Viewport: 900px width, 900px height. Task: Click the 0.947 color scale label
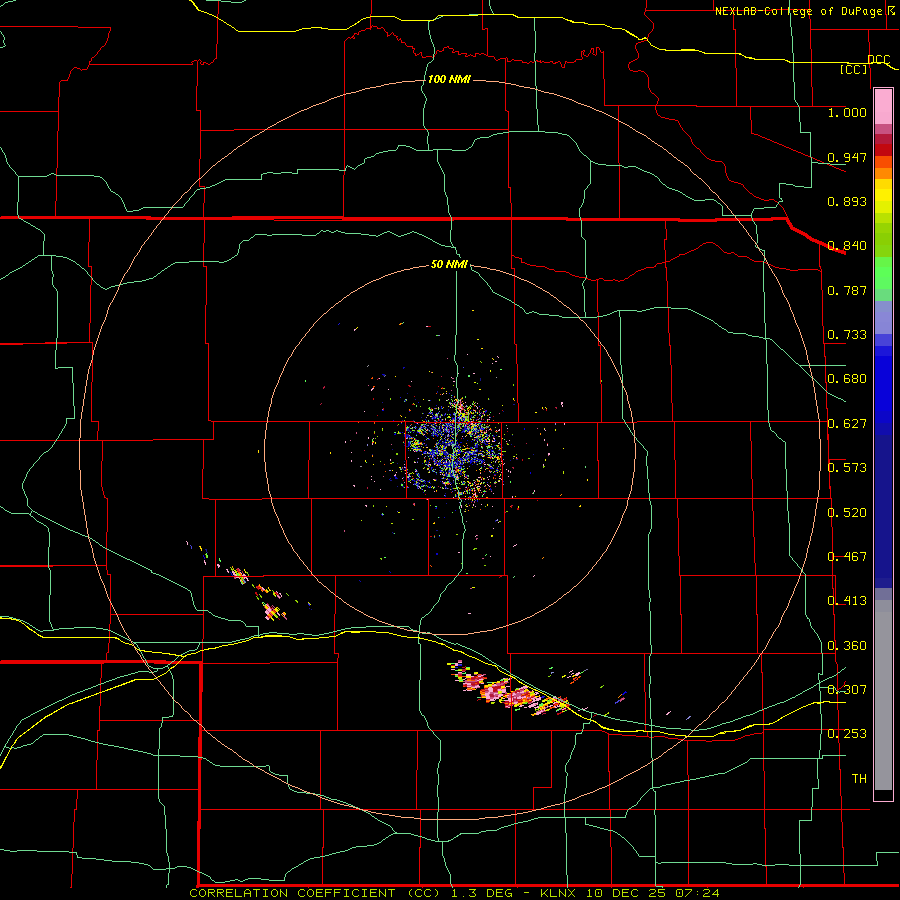click(x=847, y=157)
